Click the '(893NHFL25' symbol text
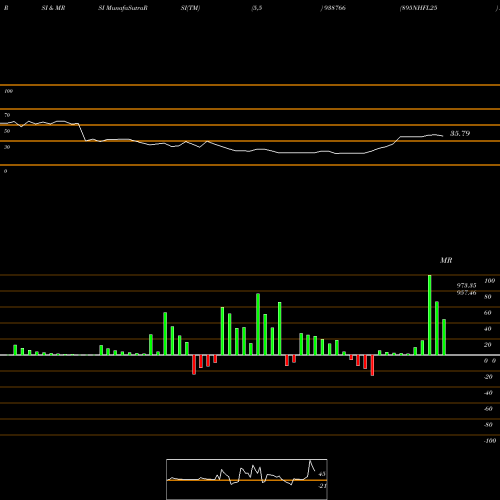Screen dimensions: 500x500 point(418,8)
